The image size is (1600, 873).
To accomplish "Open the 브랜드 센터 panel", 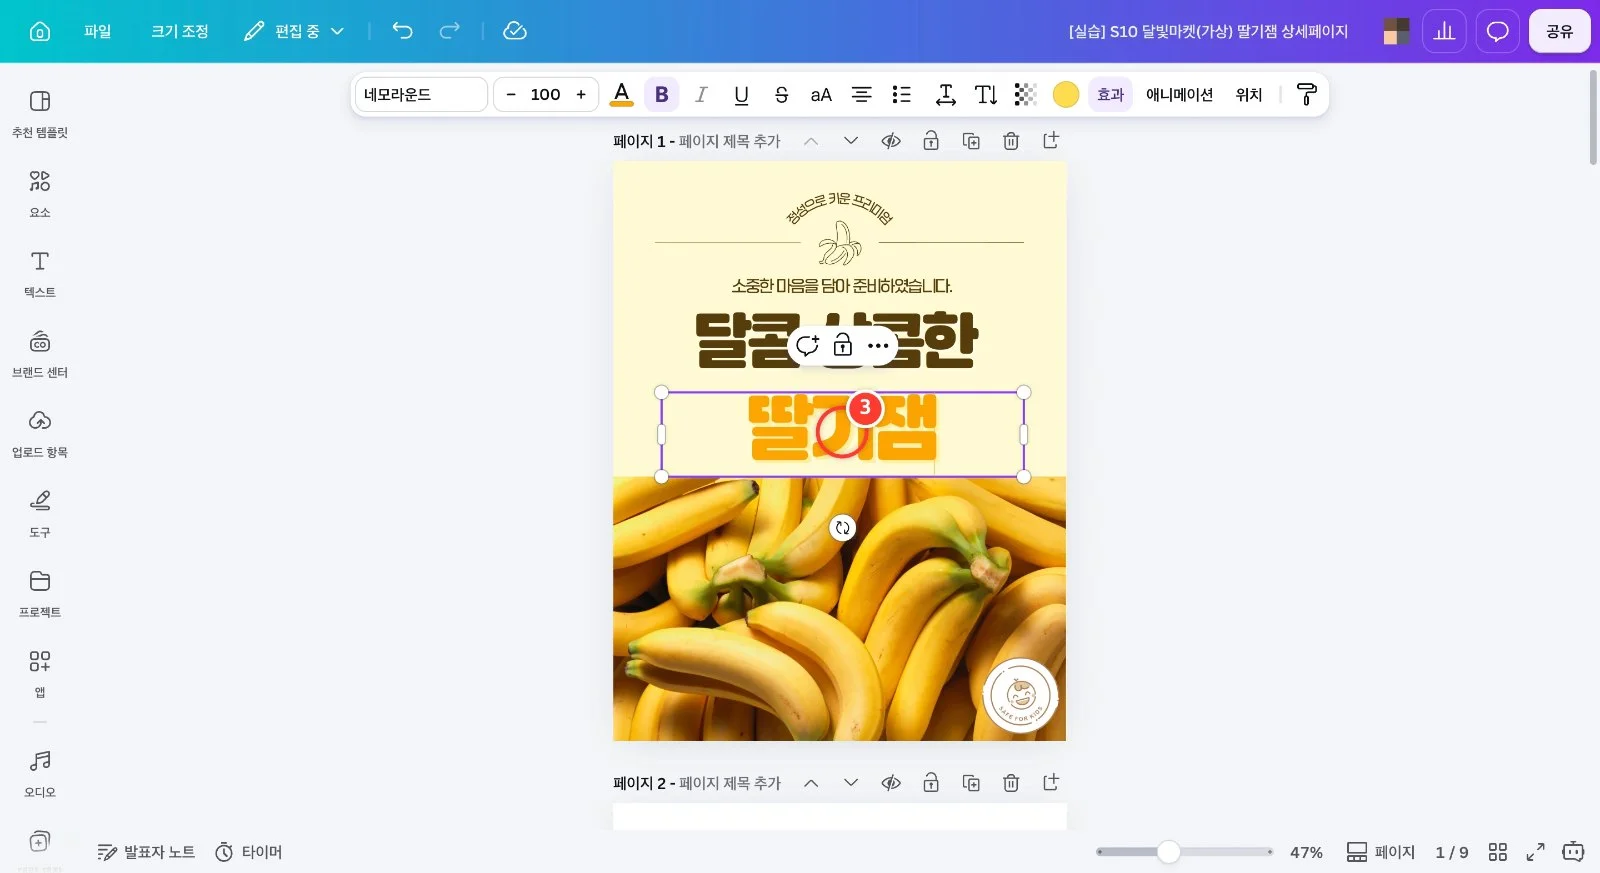I will [40, 353].
